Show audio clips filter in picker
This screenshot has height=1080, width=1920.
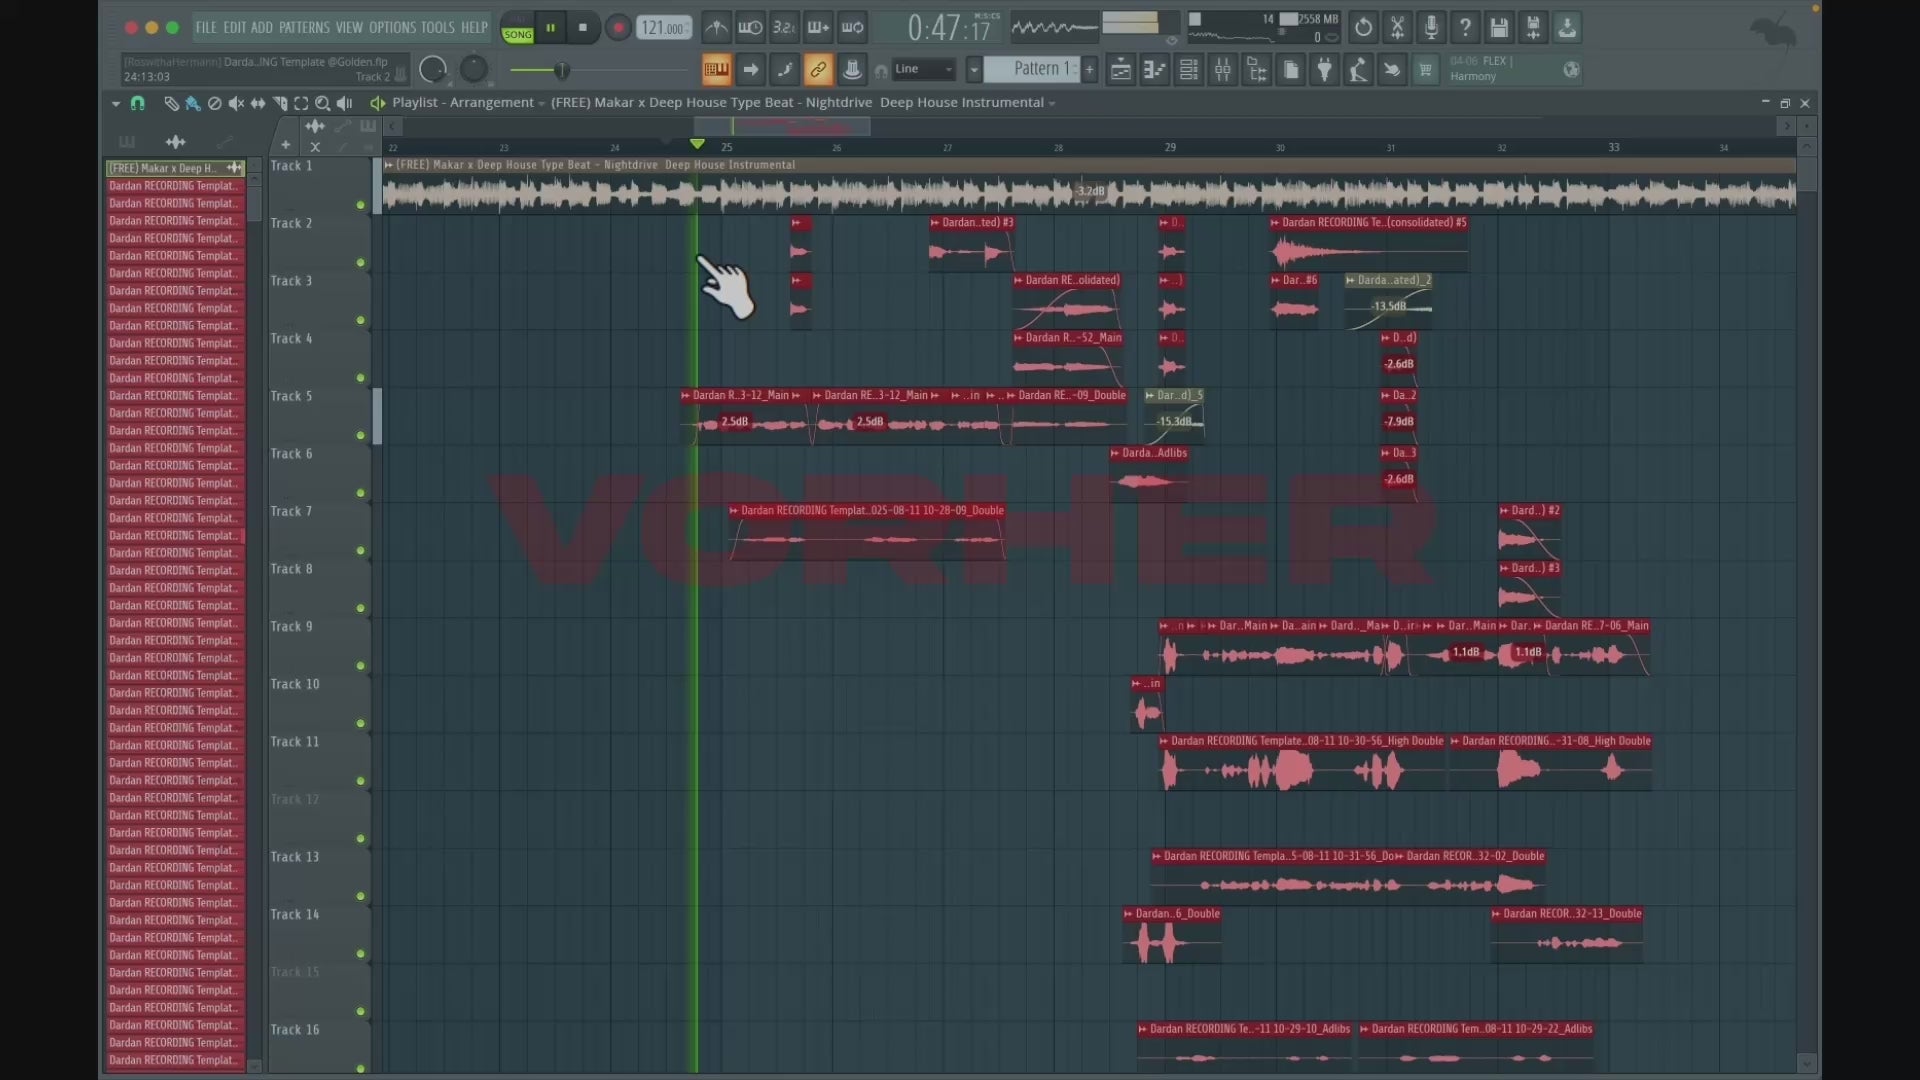click(x=176, y=142)
